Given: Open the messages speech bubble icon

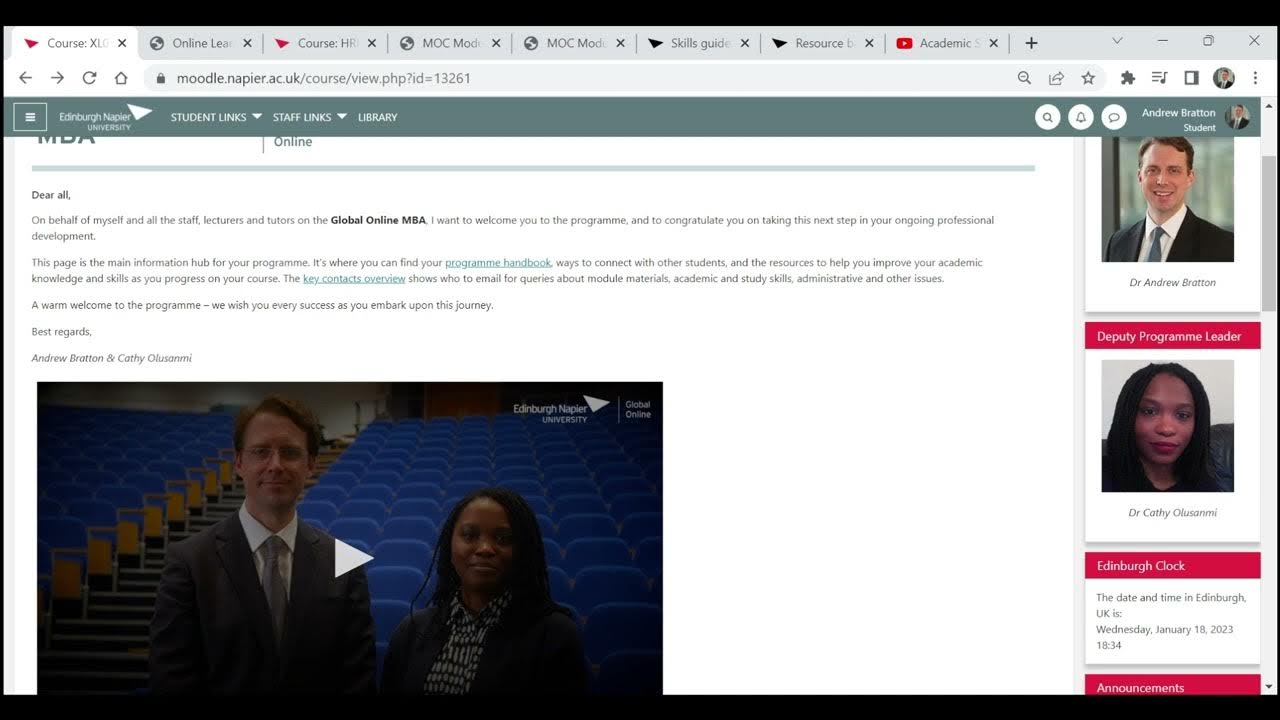Looking at the screenshot, I should tap(1113, 117).
